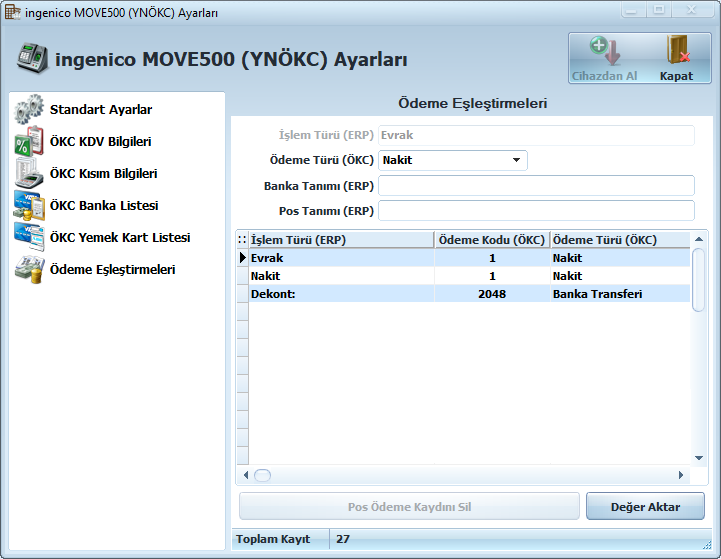The image size is (721, 559).
Task: Click the cash register icon beside ÖKC Kısım Bilgileri
Action: coord(29,173)
